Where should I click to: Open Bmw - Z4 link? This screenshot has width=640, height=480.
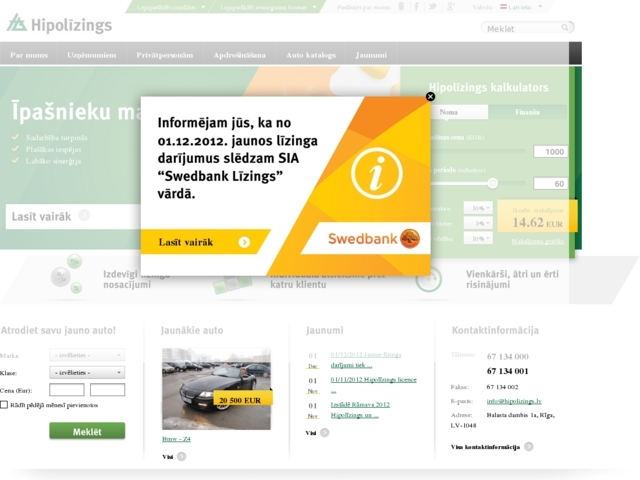pos(176,439)
